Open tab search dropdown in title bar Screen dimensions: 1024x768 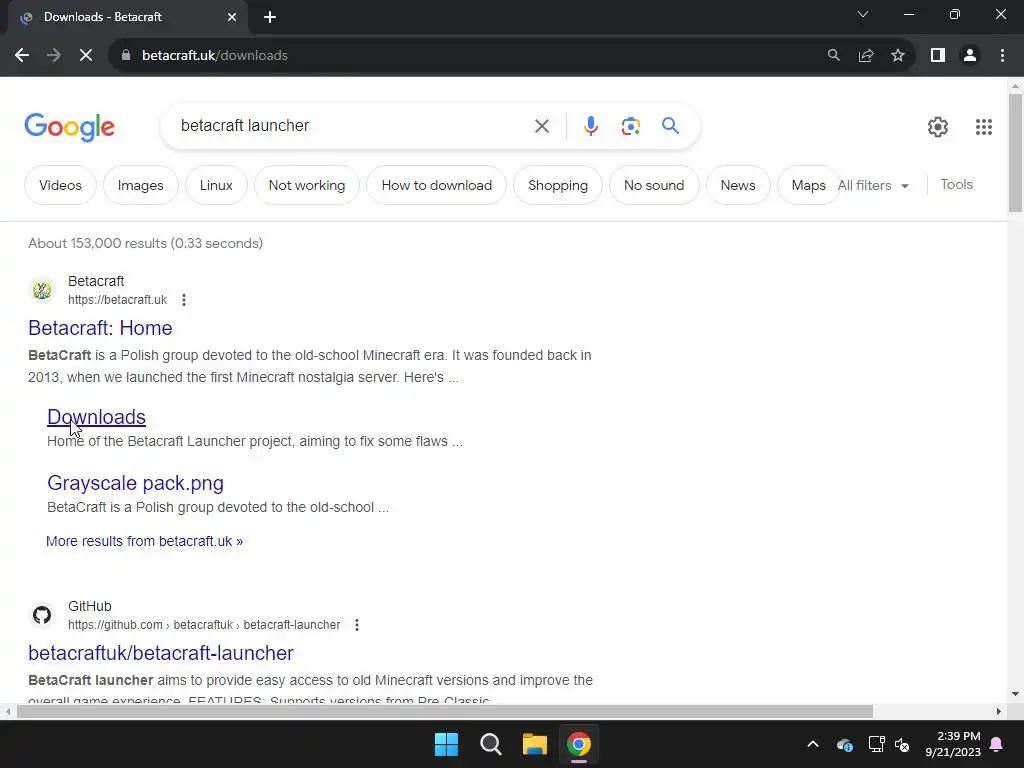[x=863, y=14]
